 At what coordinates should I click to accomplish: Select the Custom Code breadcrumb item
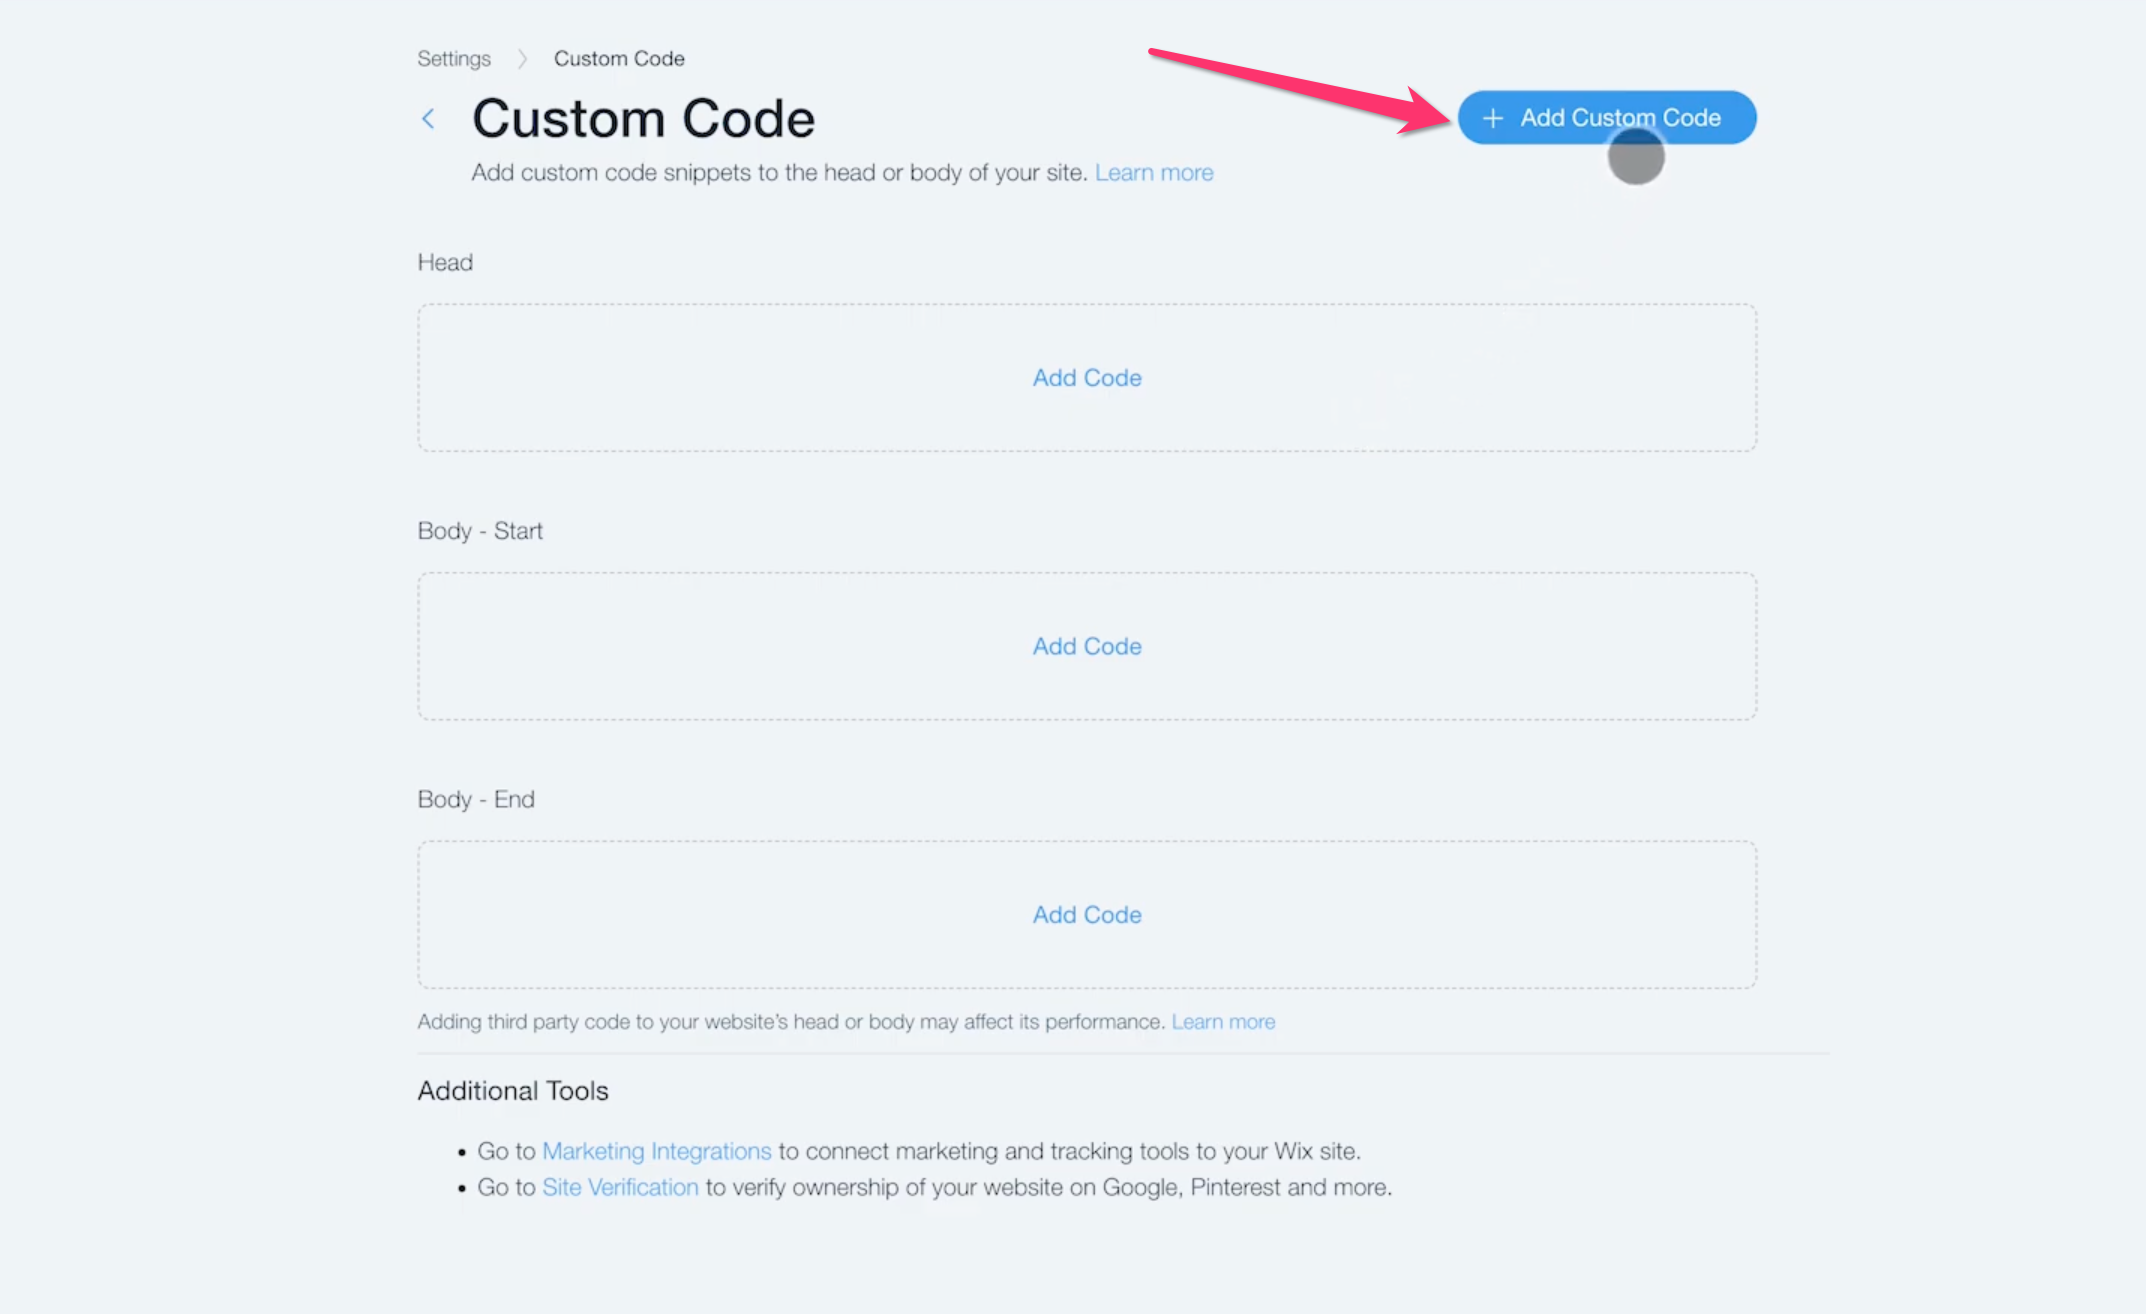619,59
